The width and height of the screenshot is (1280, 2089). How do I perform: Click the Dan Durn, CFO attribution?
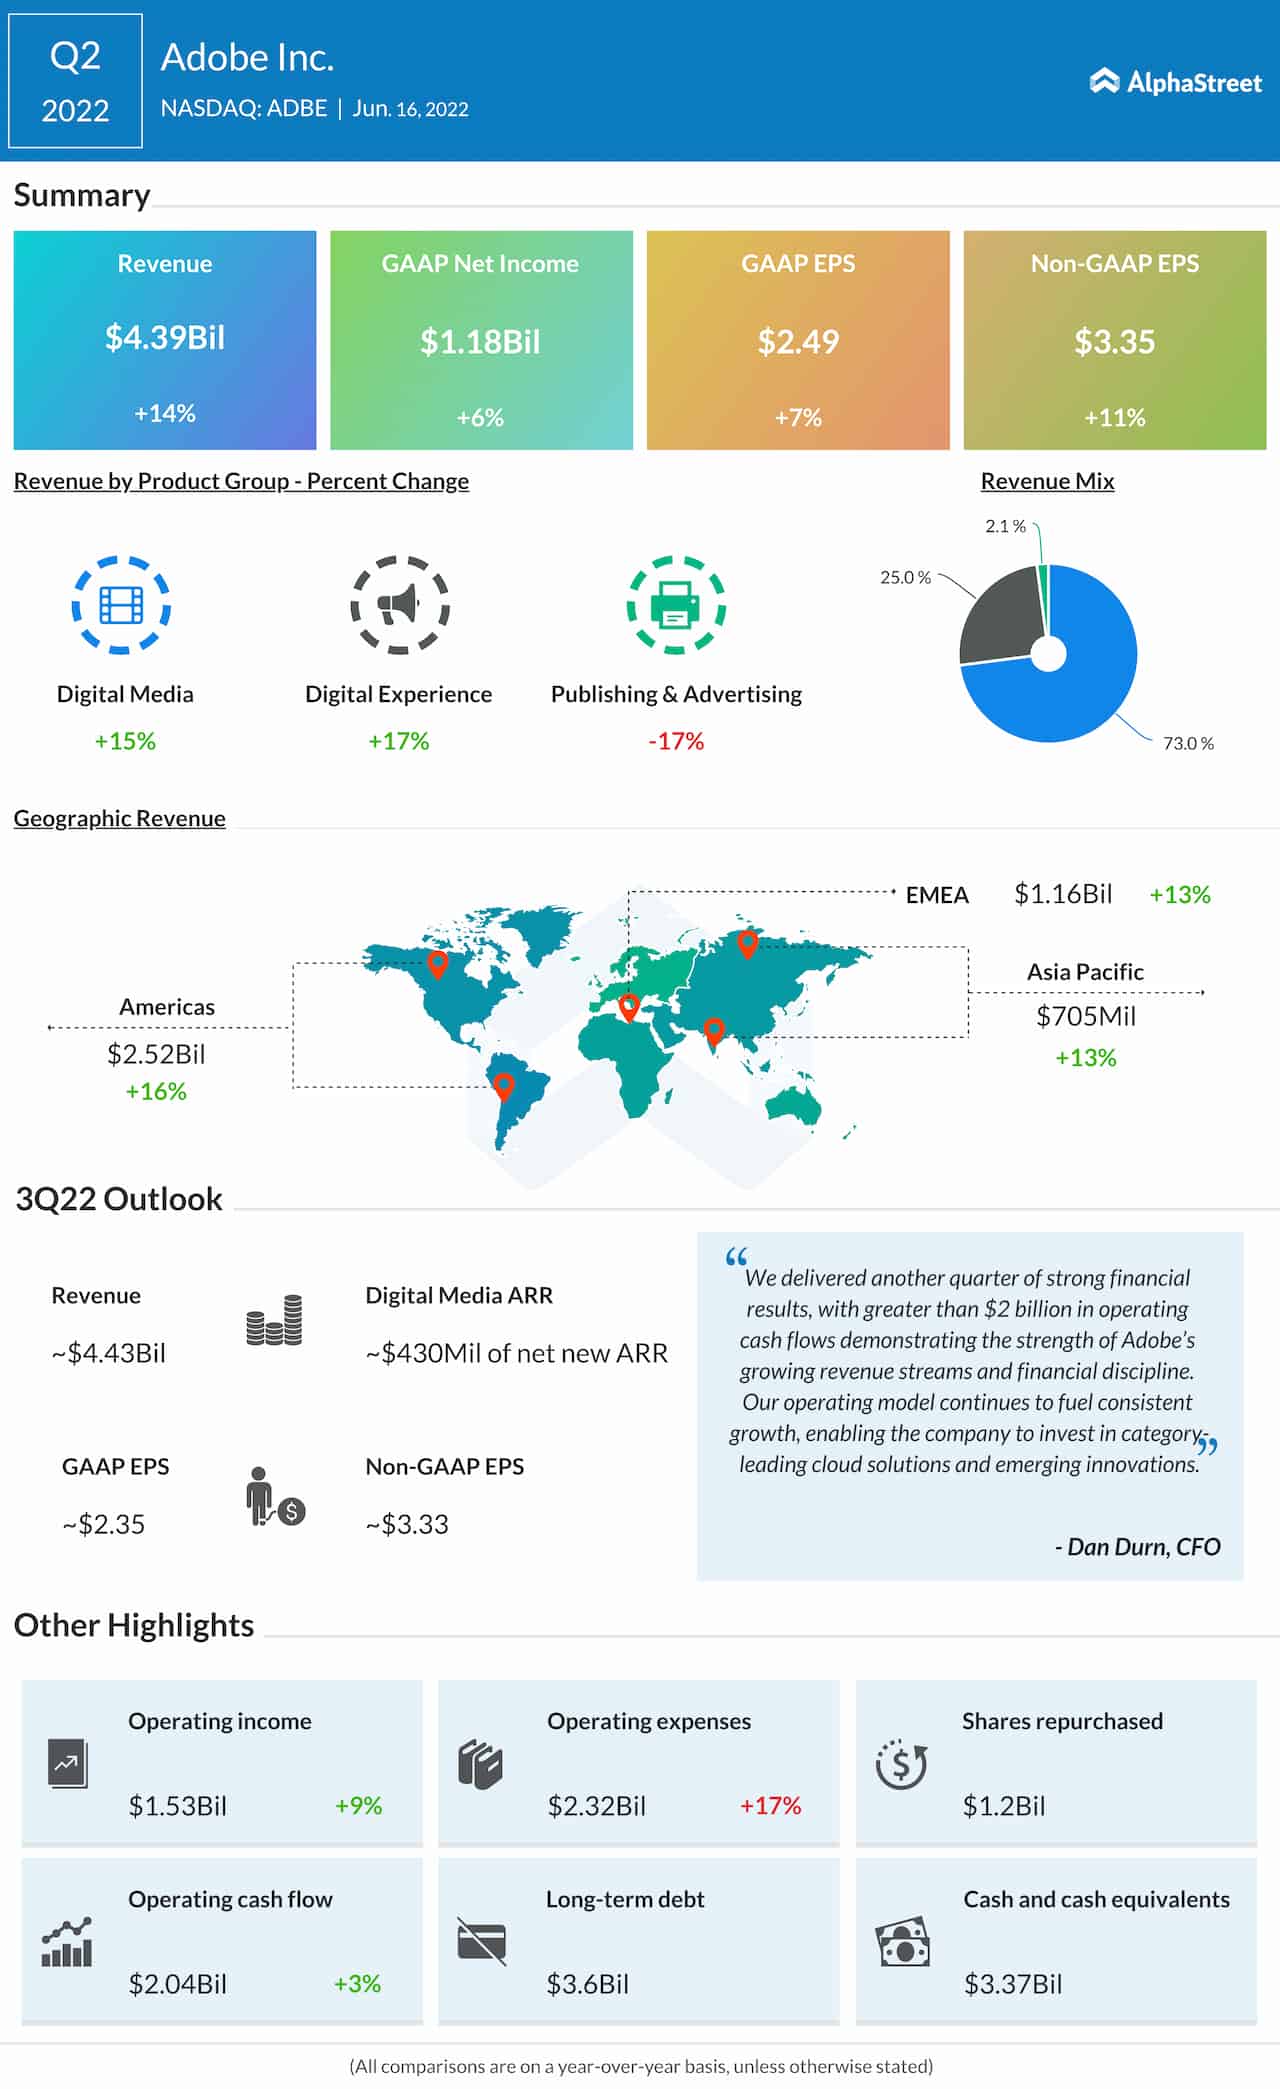(1138, 1546)
